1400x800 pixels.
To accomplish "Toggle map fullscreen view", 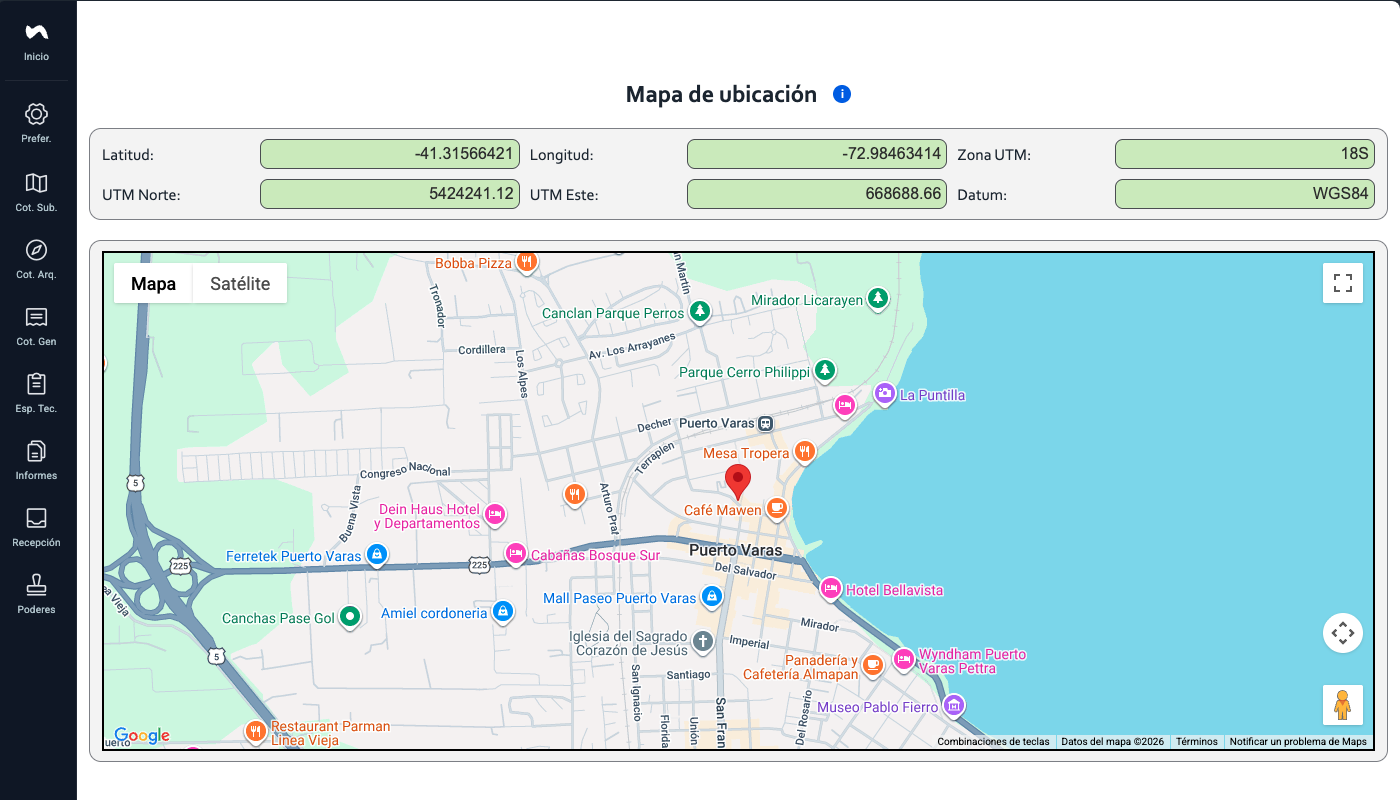I will 1343,283.
